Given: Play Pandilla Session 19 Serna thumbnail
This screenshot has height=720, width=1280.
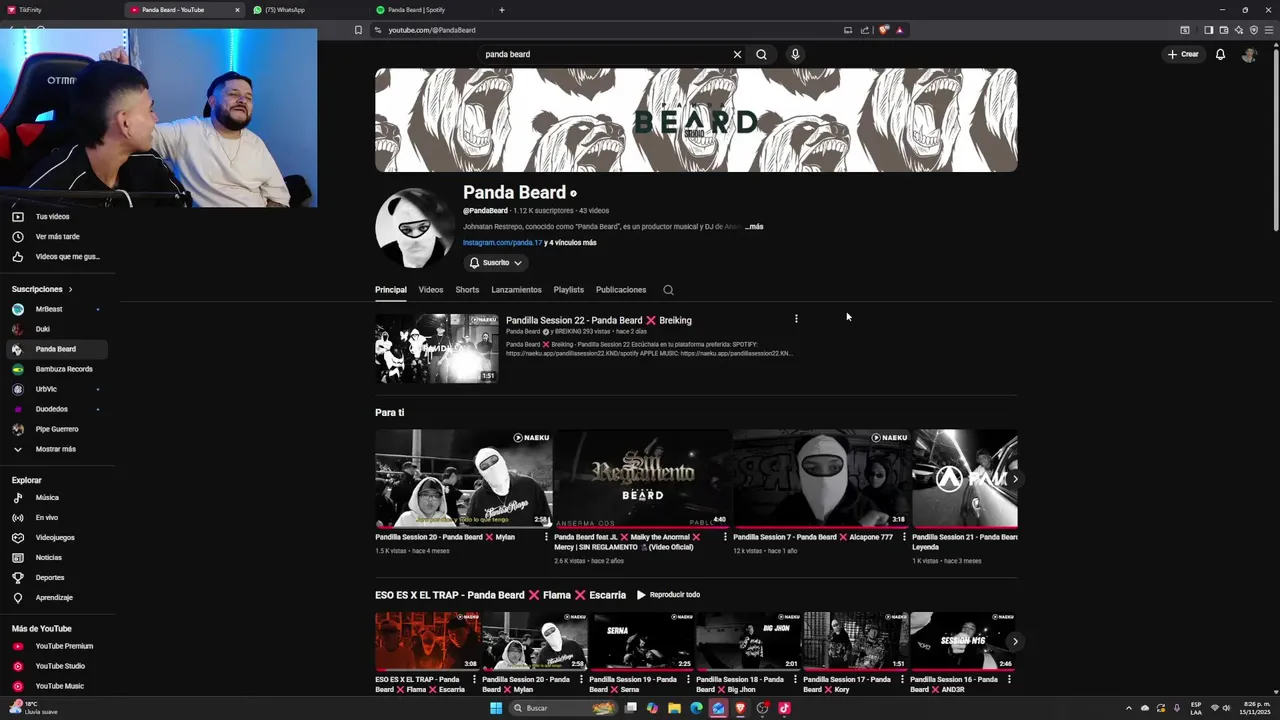Looking at the screenshot, I should (641, 641).
